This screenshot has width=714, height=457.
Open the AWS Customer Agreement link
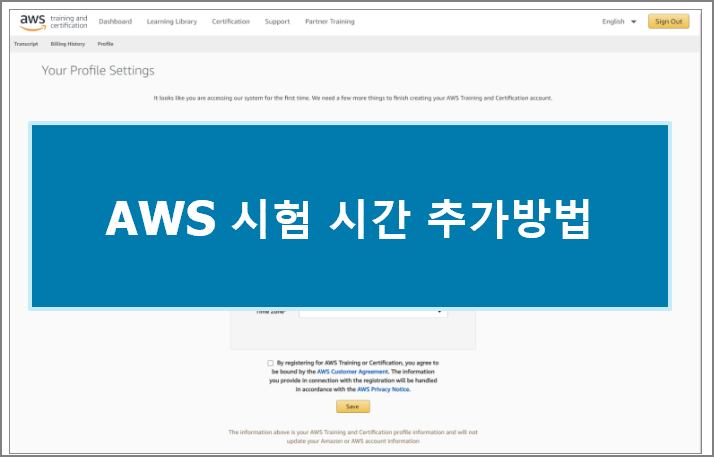tap(352, 372)
